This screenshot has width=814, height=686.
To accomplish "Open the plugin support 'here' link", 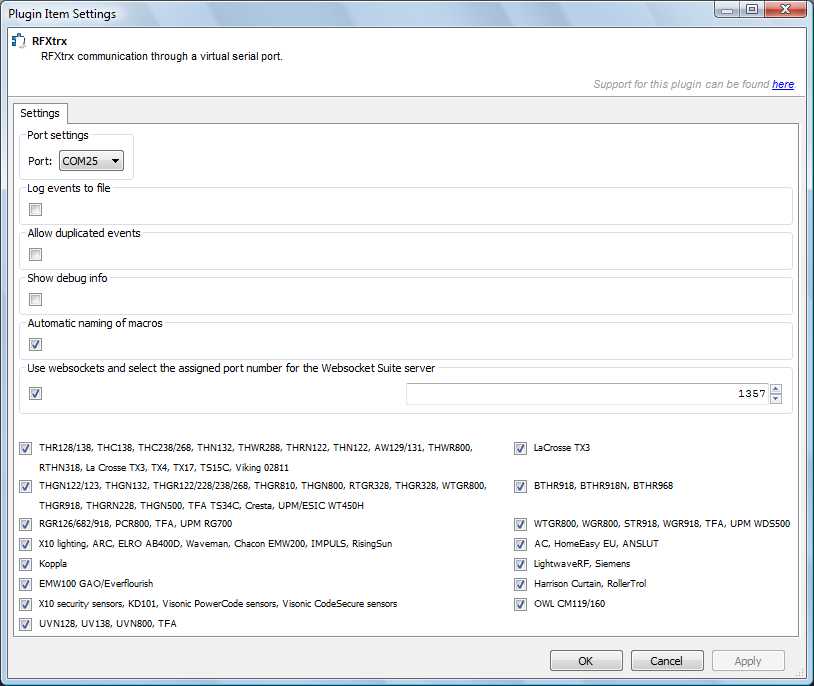I will click(x=783, y=84).
